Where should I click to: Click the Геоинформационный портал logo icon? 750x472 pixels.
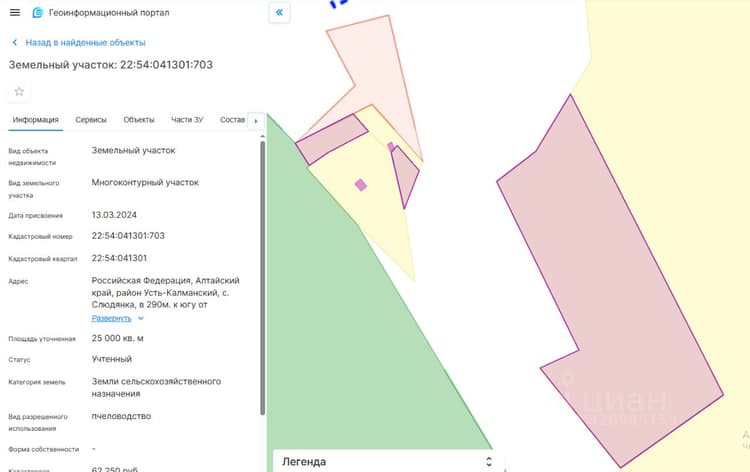point(37,13)
